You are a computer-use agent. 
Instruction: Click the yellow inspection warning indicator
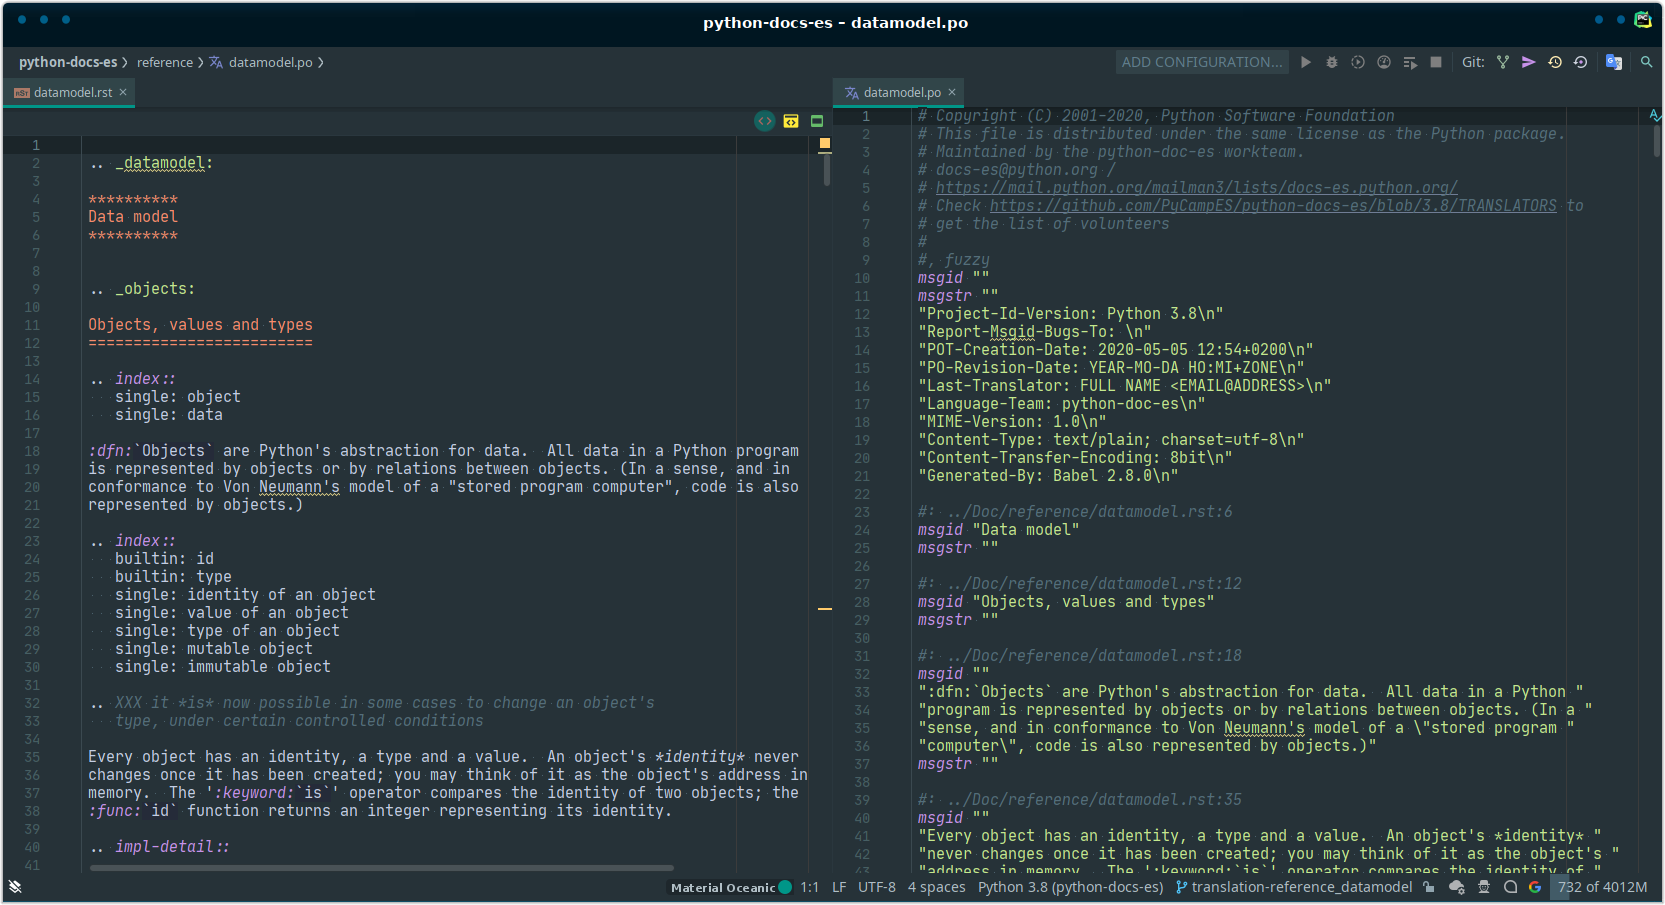click(x=825, y=144)
